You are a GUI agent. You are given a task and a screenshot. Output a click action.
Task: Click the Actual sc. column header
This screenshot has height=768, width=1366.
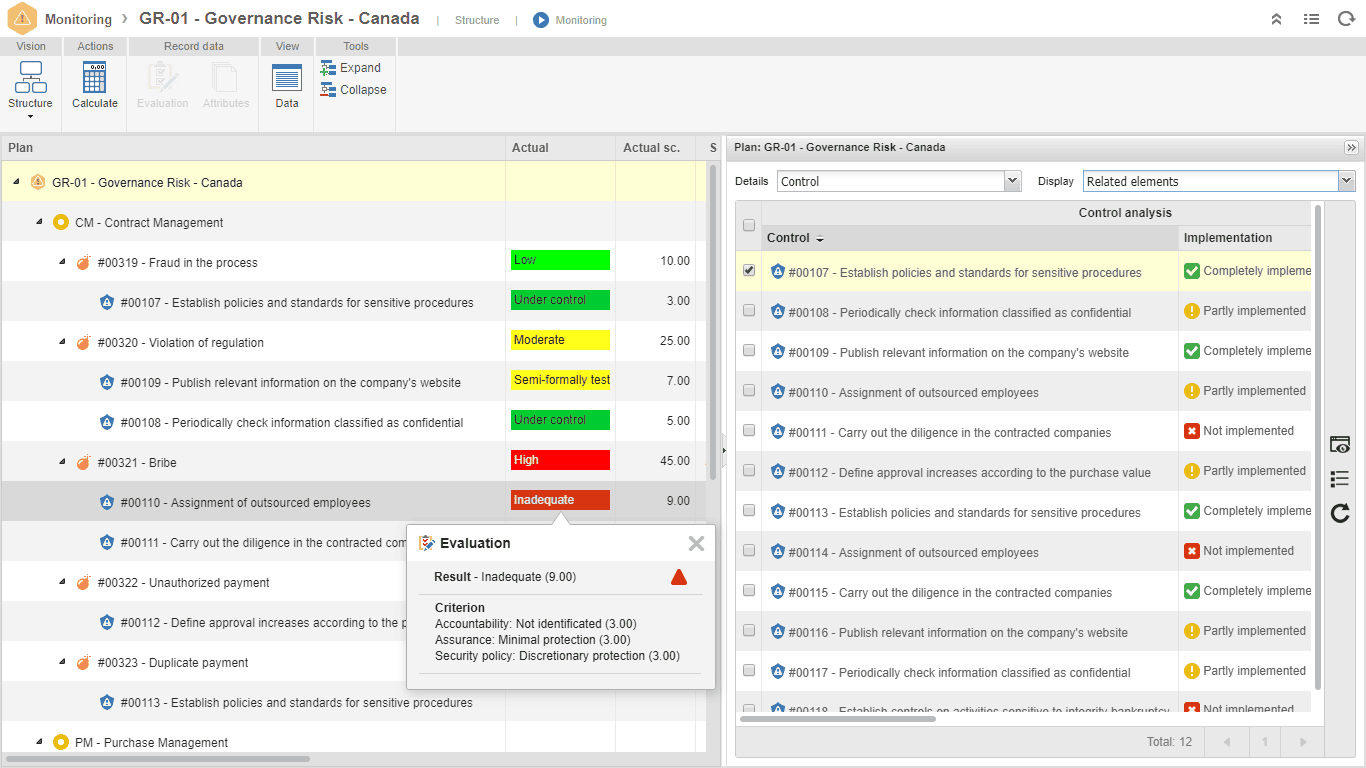pos(655,148)
